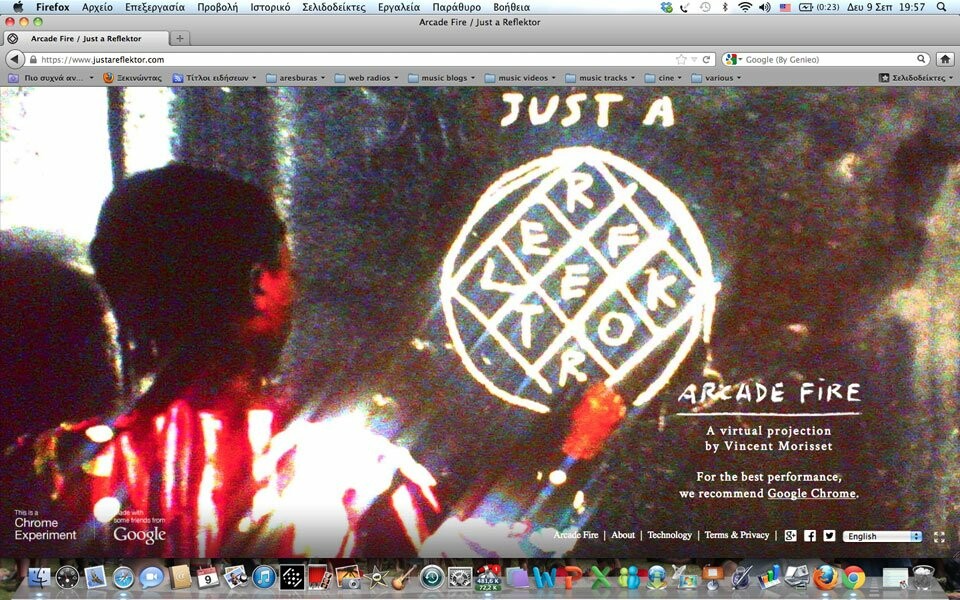Screen dimensions: 960x600
Task: Share the page via the Twitter icon
Action: [829, 536]
